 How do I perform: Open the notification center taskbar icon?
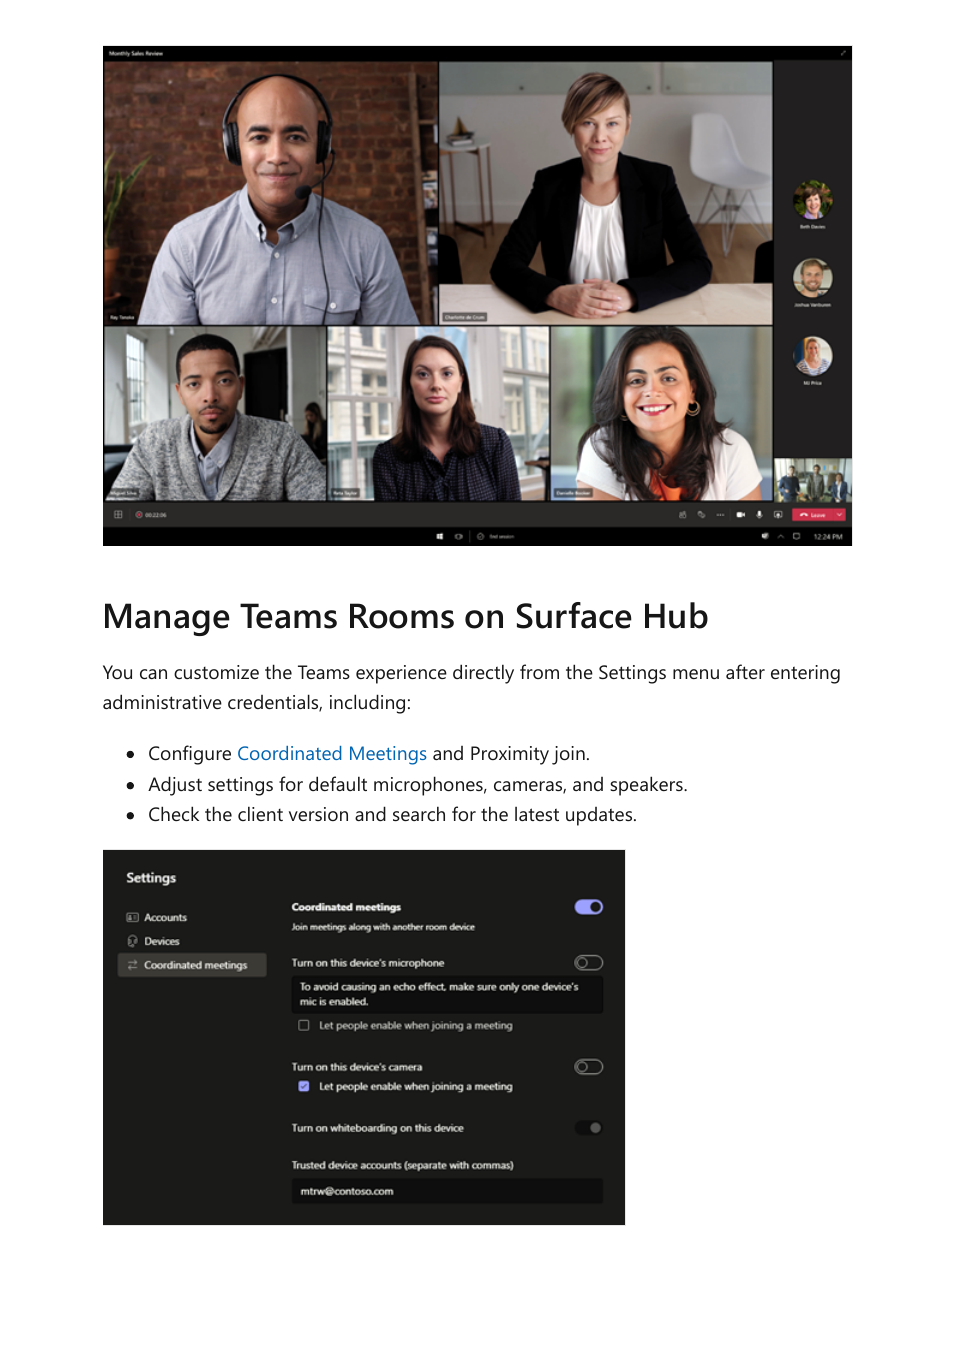pos(796,537)
